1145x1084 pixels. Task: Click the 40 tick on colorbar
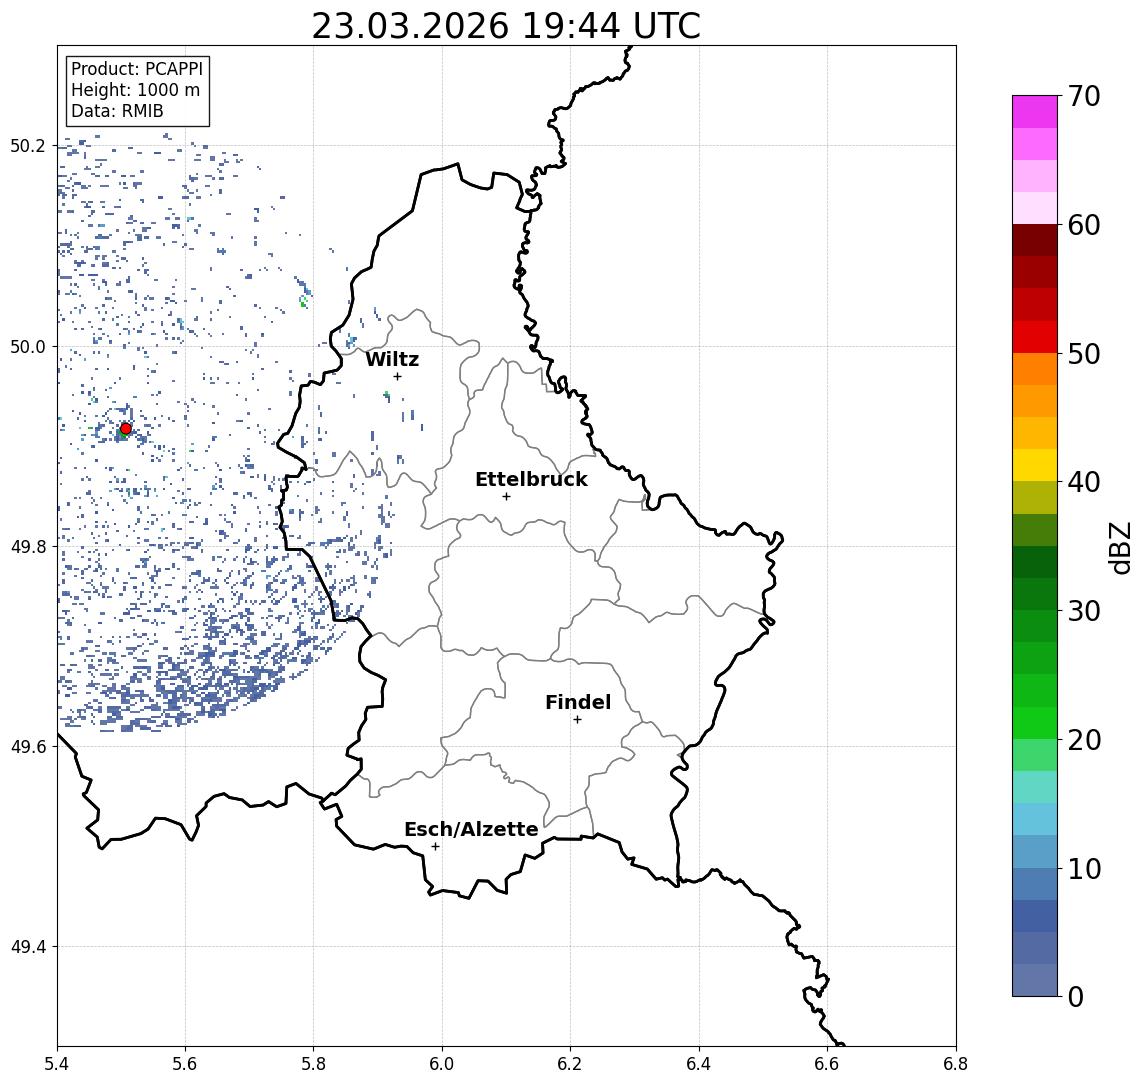click(x=1084, y=482)
